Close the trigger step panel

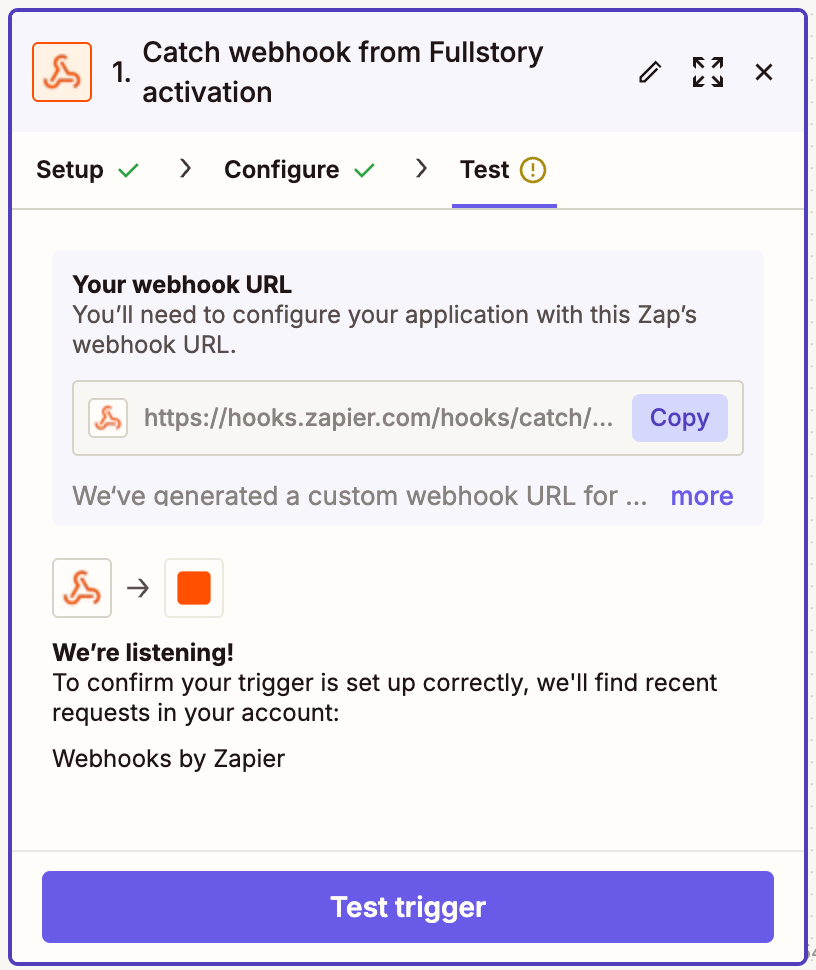point(764,72)
